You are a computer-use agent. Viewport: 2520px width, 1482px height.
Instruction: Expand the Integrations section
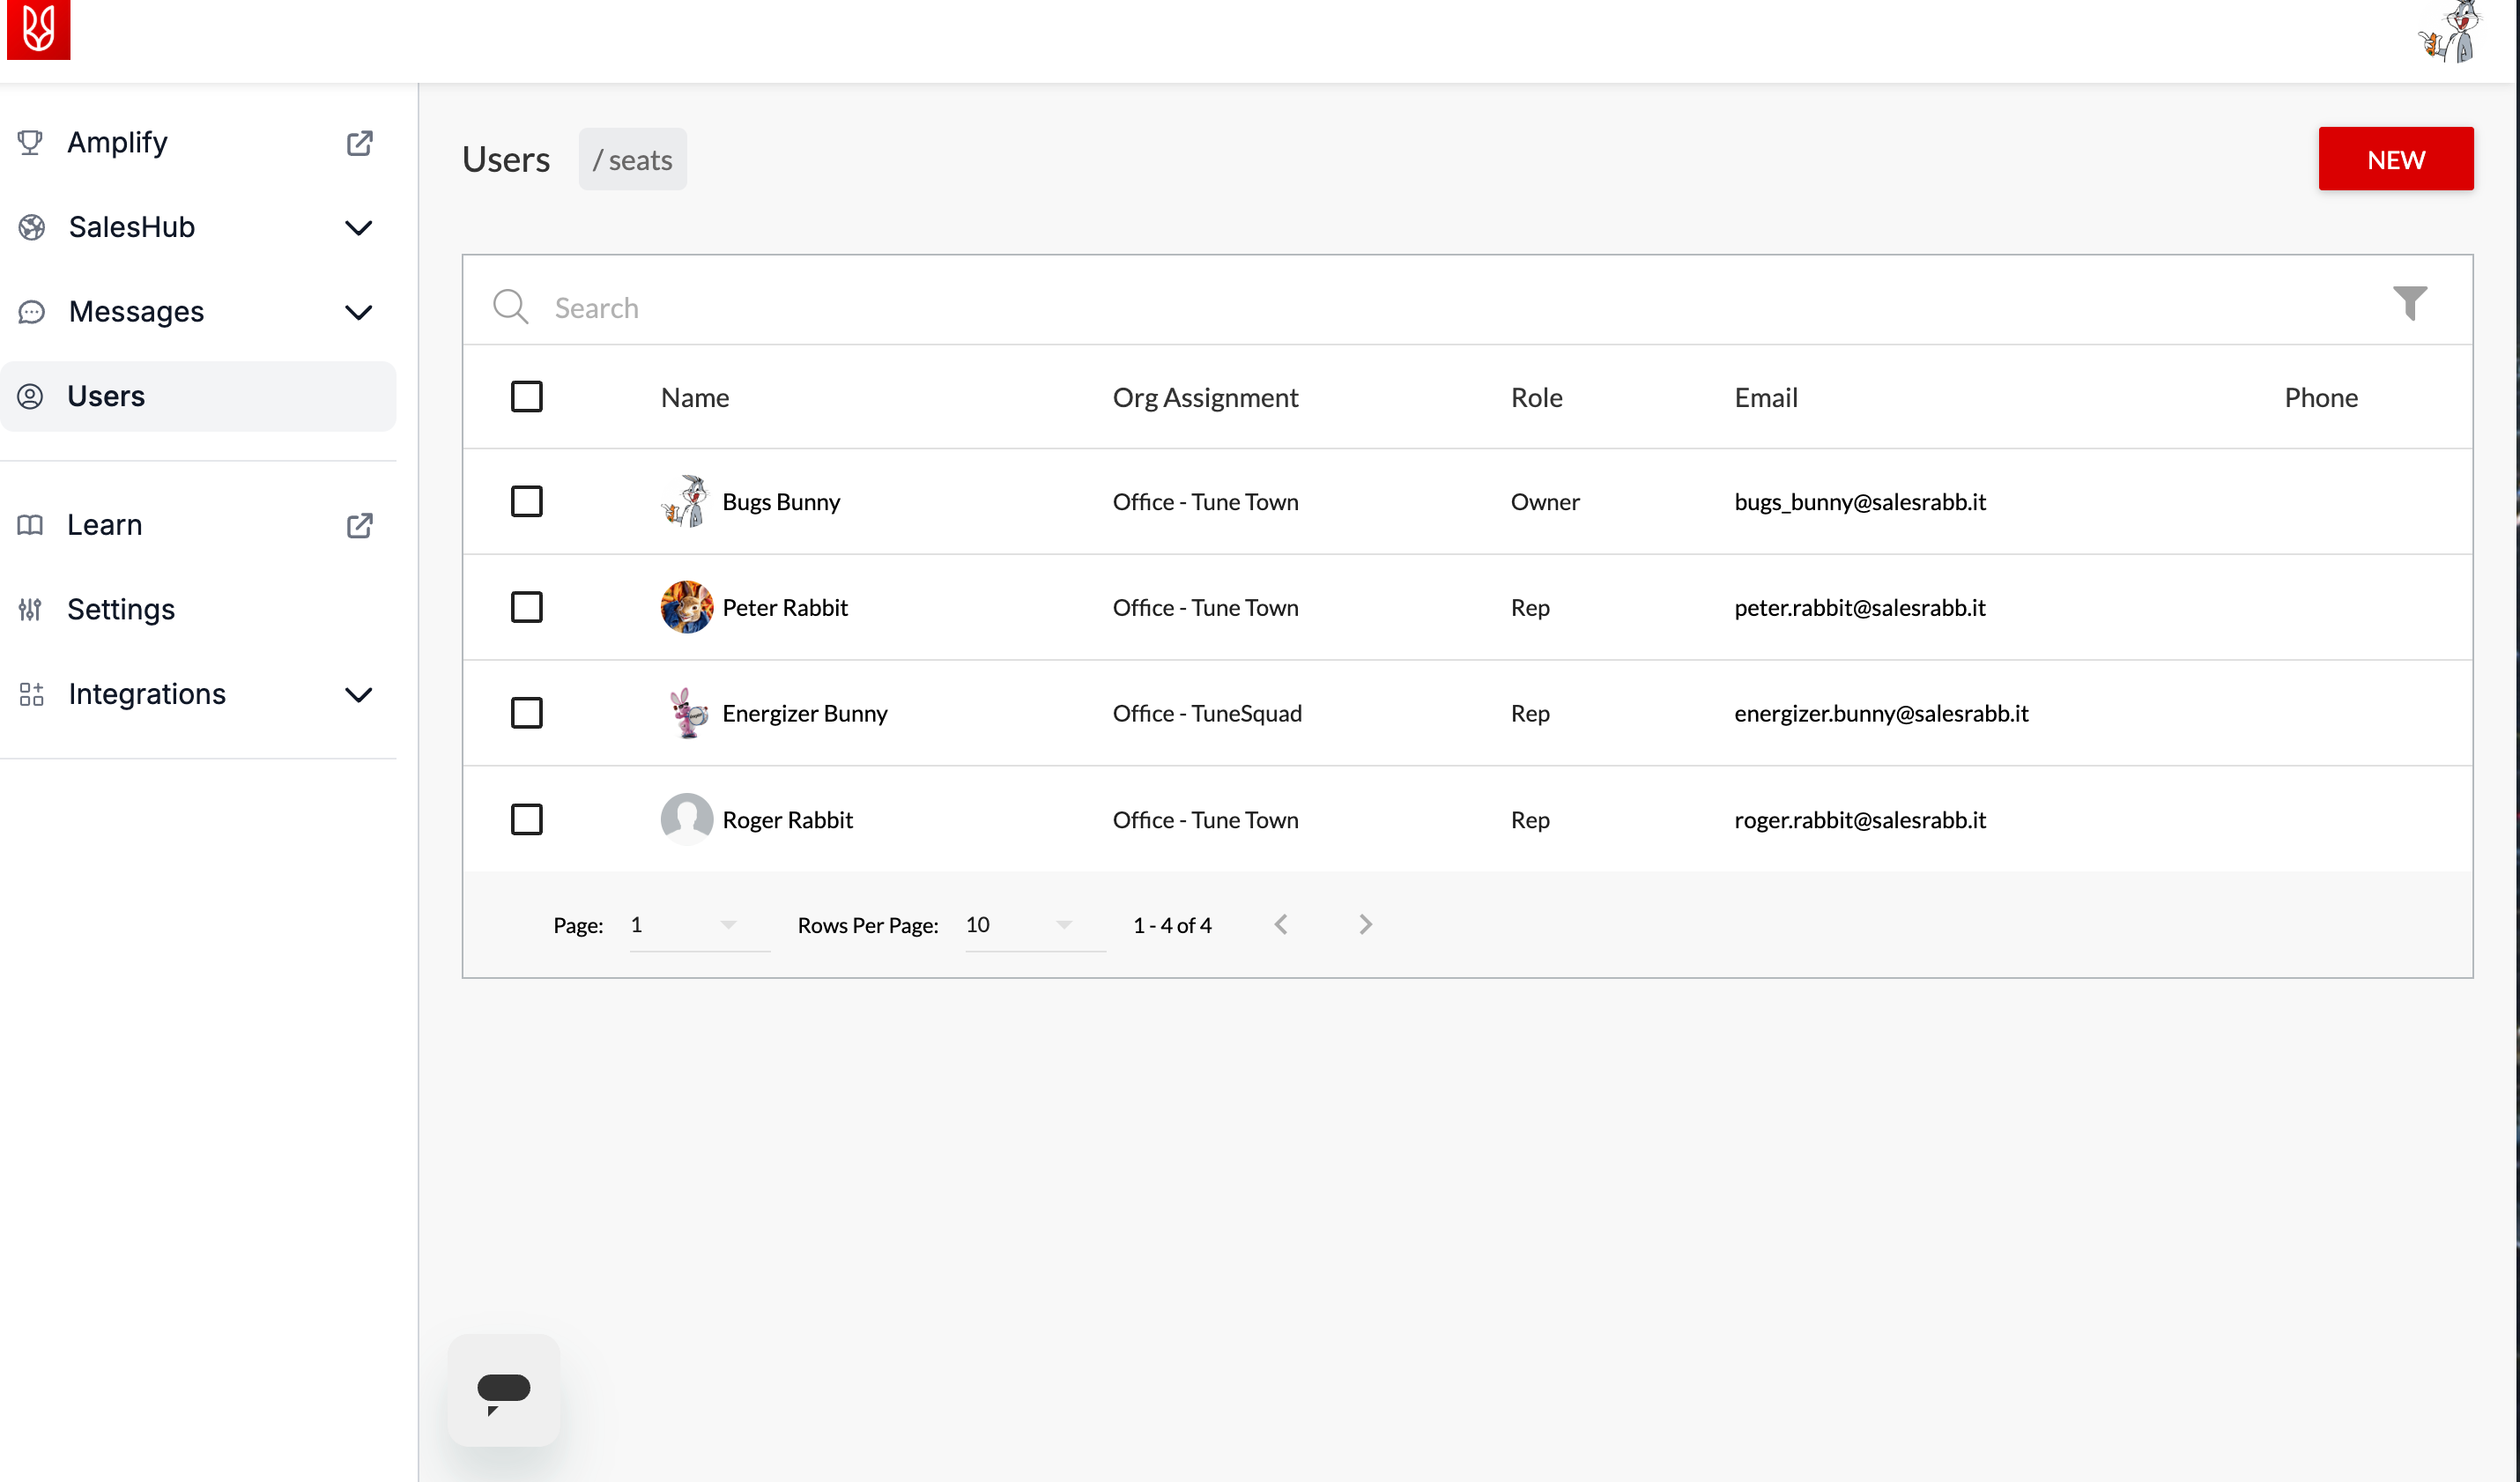click(358, 694)
